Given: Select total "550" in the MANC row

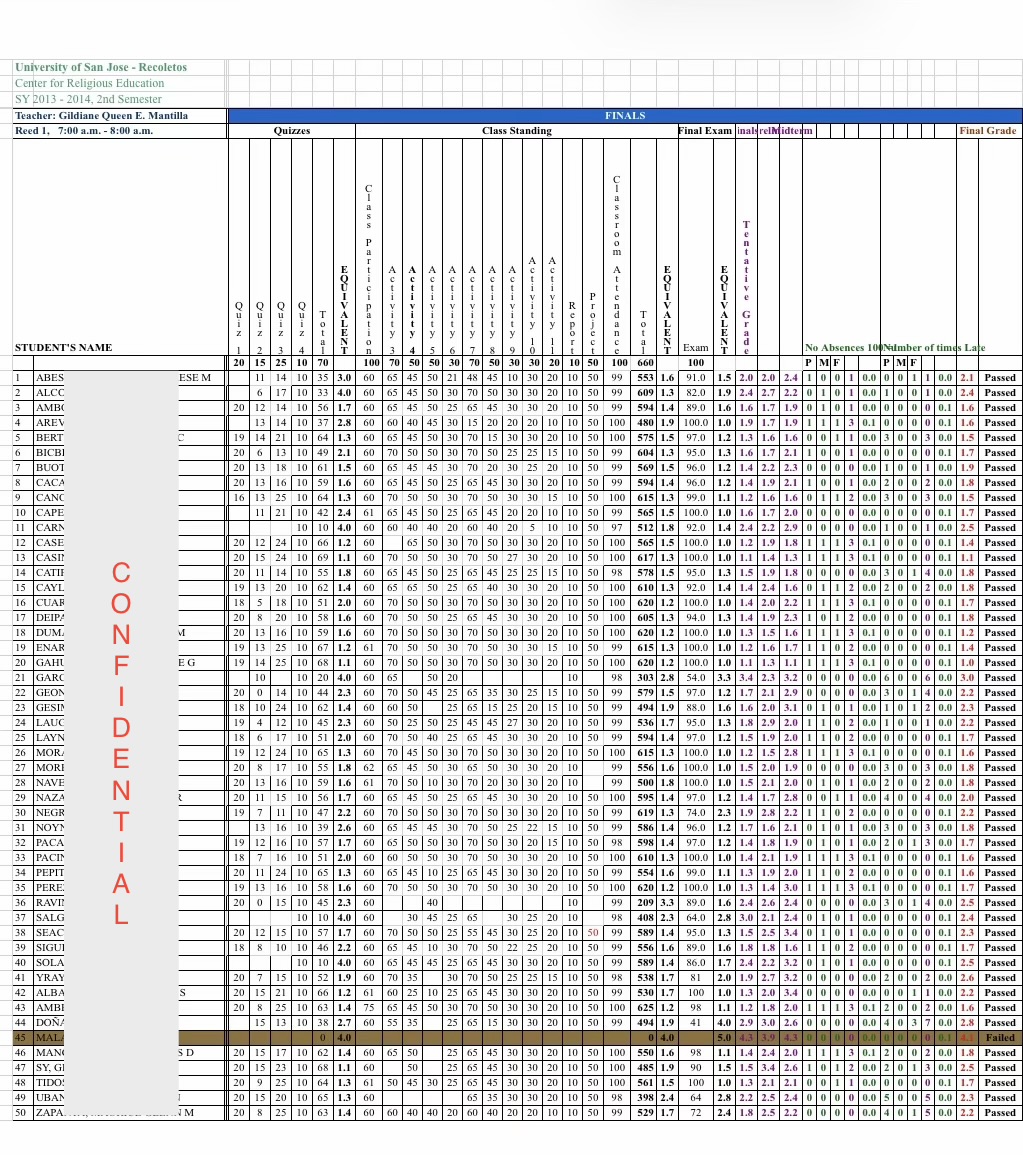Looking at the screenshot, I should [645, 1053].
